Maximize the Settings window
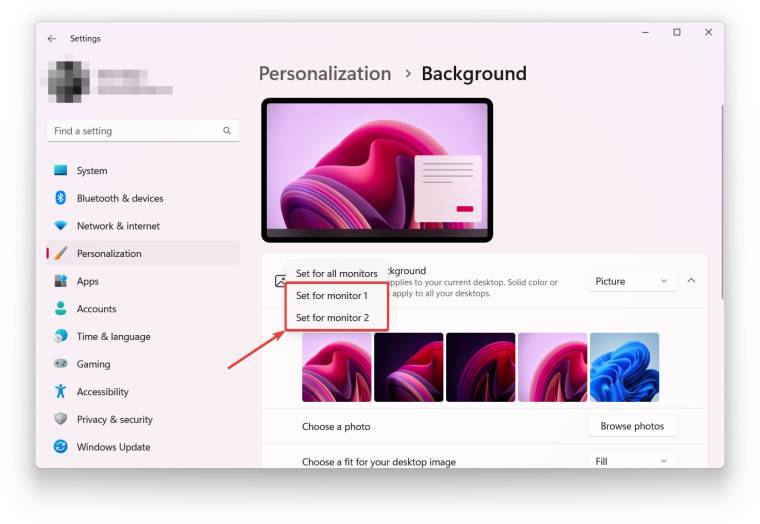 point(677,32)
